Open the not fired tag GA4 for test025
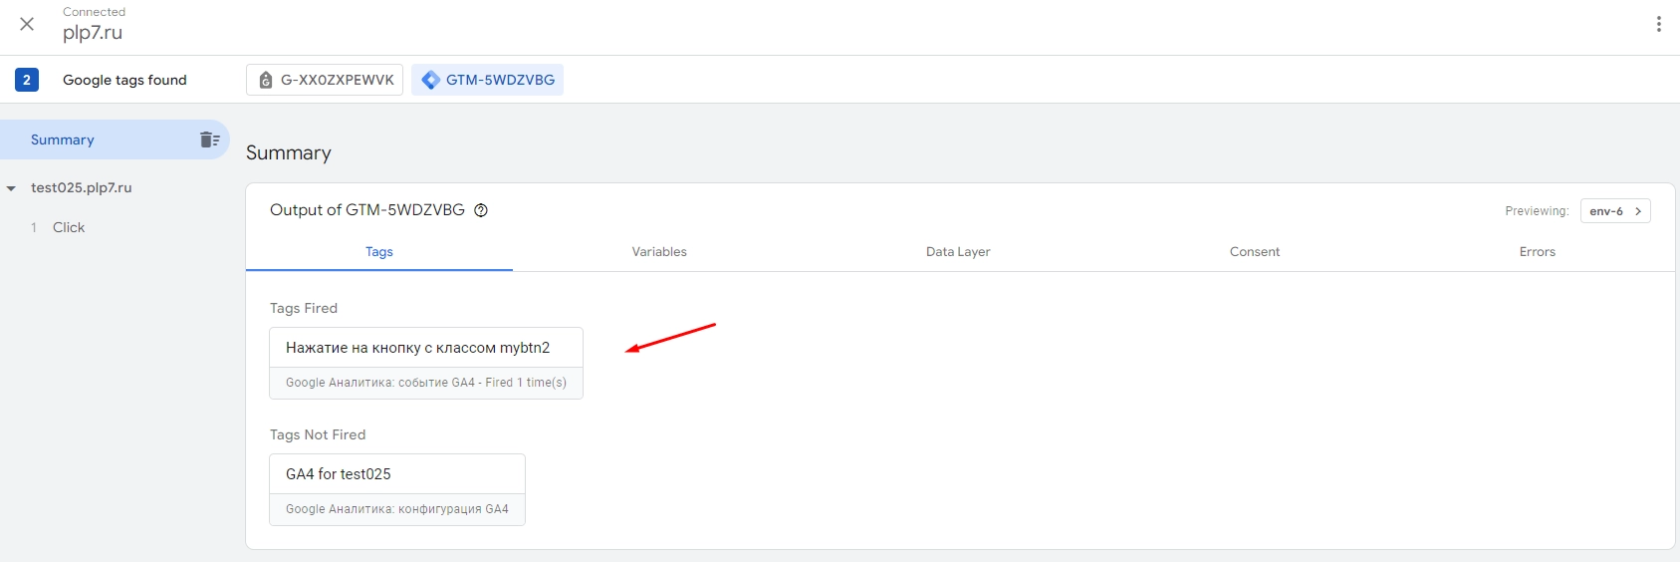Screen dimensions: 1680x562 coord(397,490)
